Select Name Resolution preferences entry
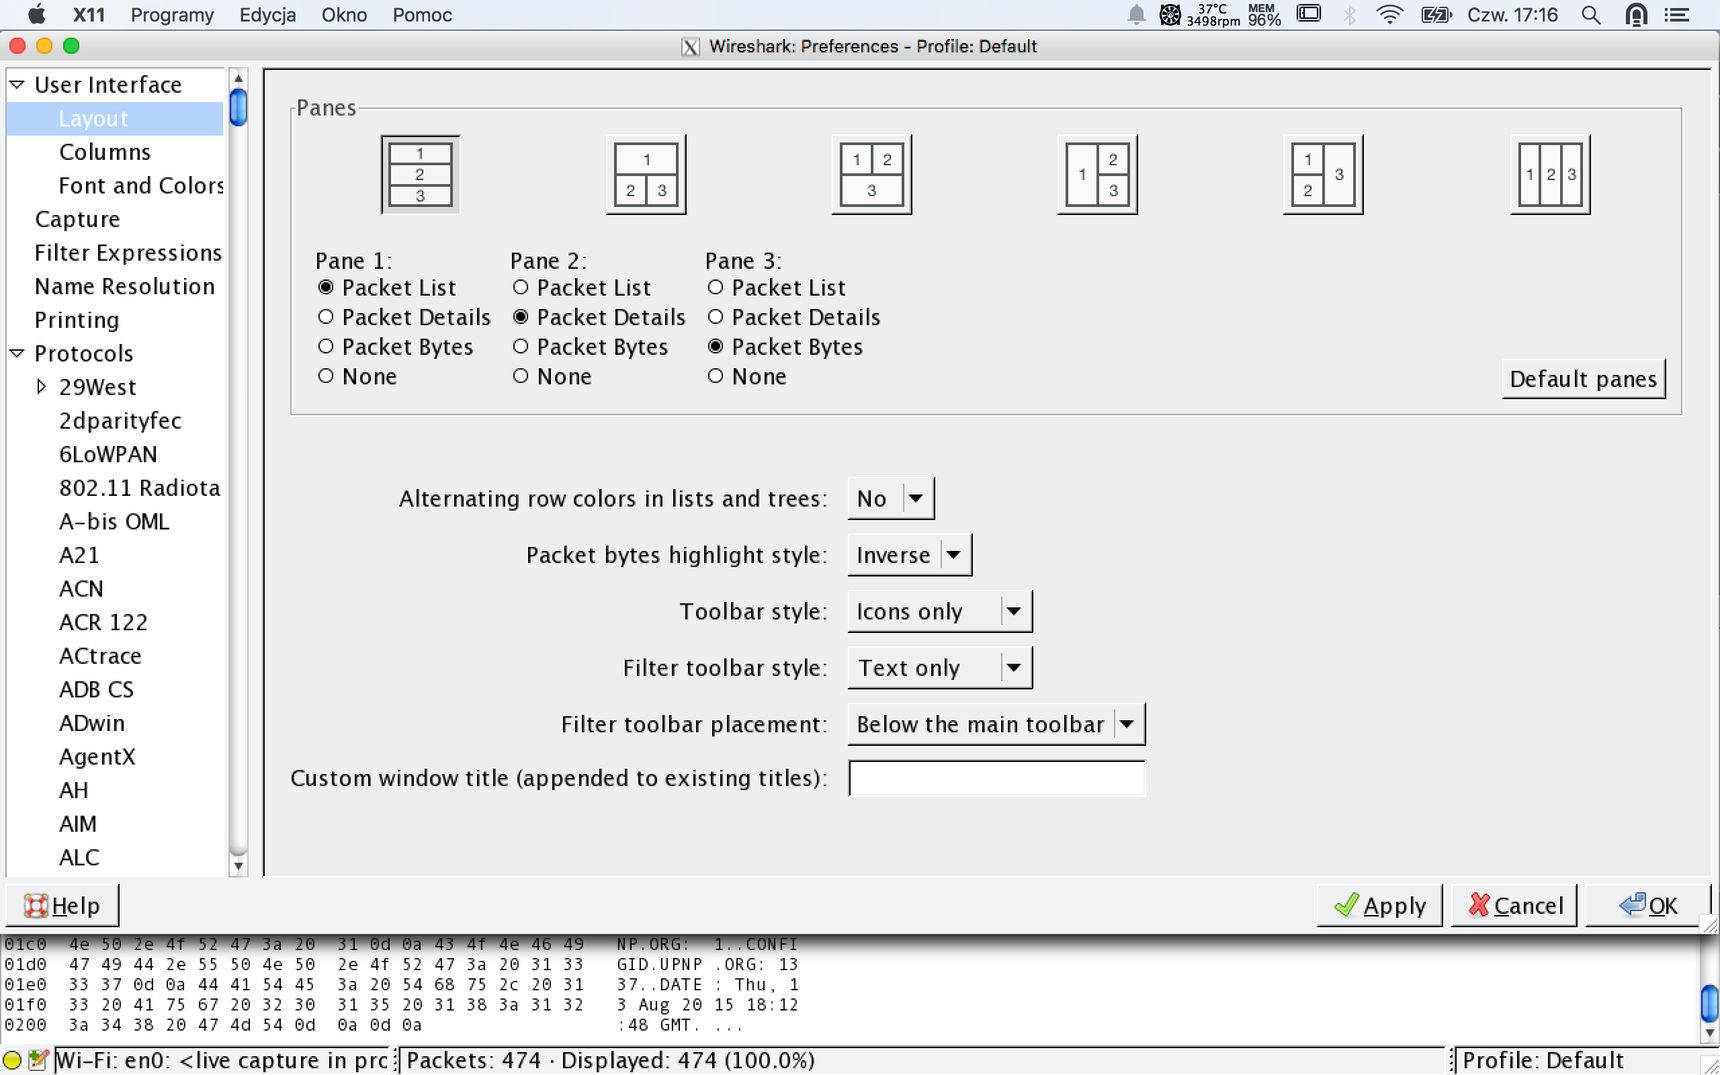 tap(125, 286)
